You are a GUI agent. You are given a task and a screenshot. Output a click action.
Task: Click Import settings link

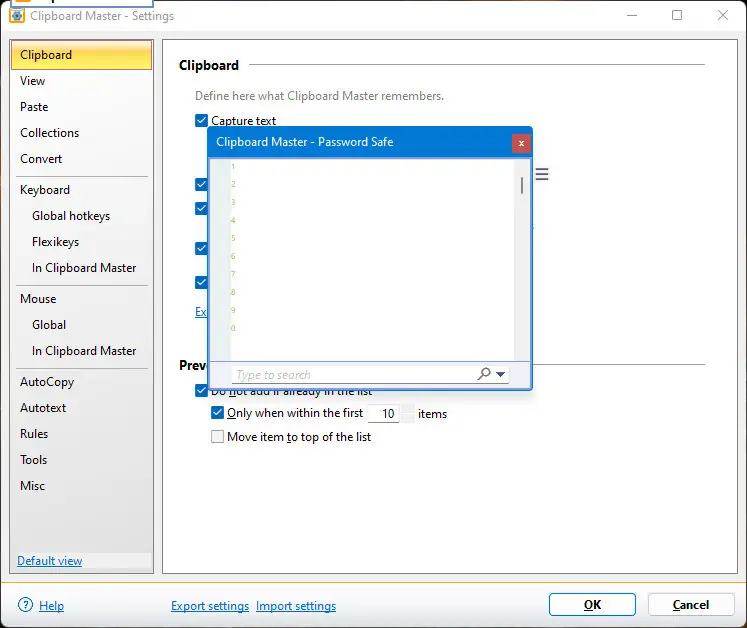(296, 606)
